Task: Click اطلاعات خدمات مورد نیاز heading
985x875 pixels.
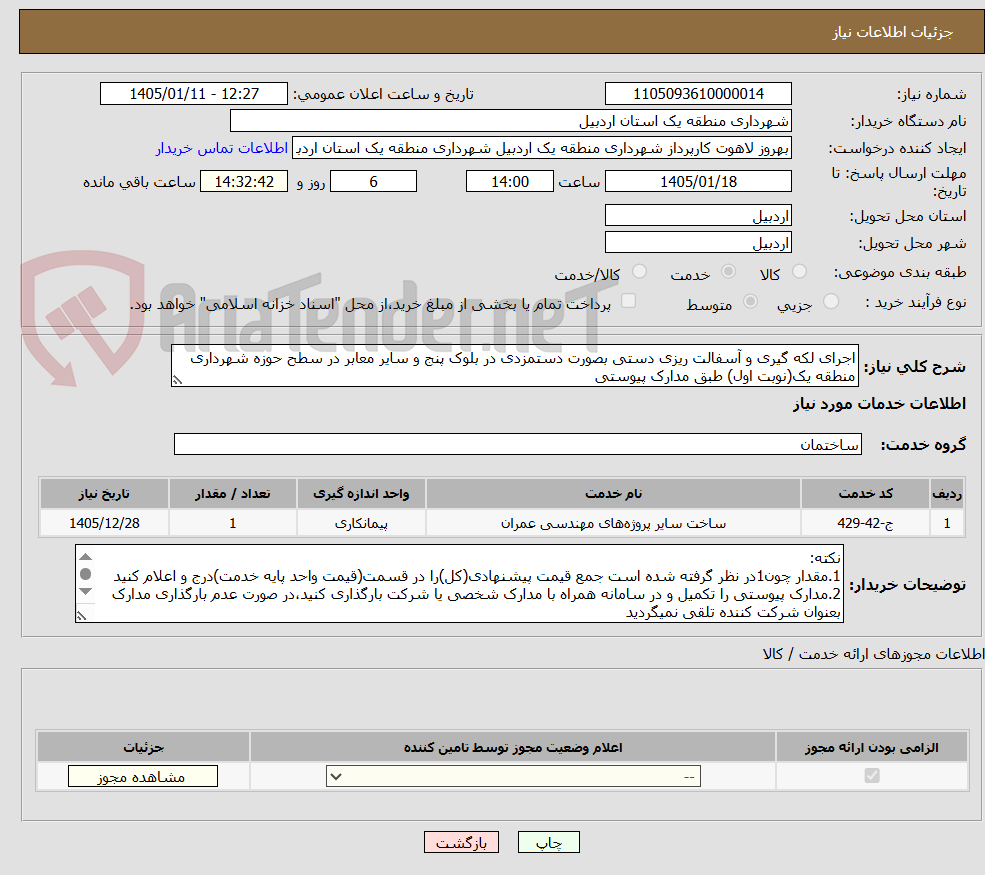Action: [879, 403]
